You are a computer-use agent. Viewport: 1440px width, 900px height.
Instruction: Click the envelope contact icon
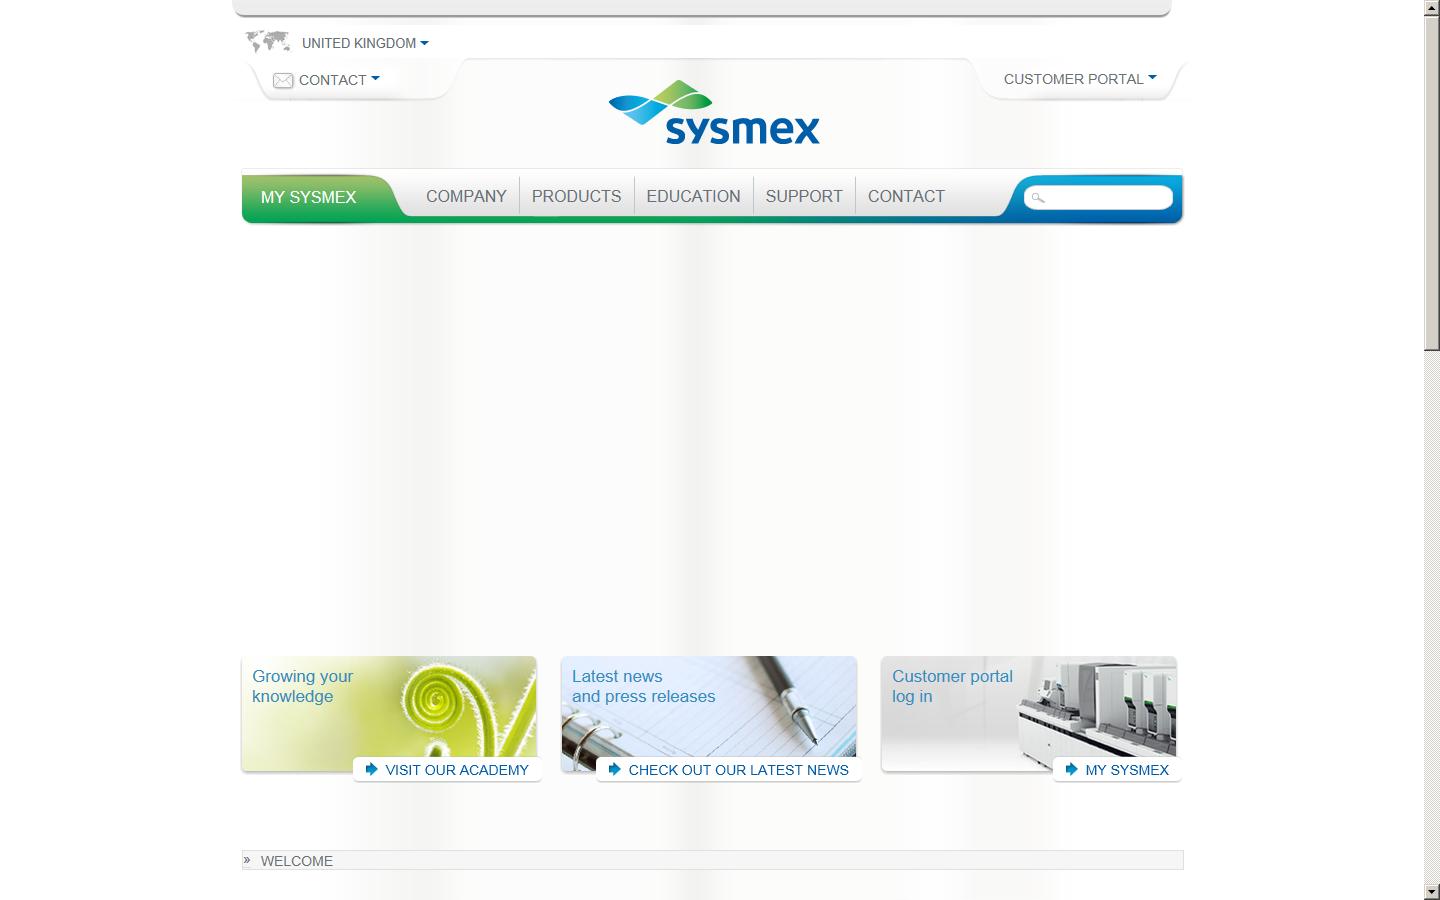[x=283, y=80]
